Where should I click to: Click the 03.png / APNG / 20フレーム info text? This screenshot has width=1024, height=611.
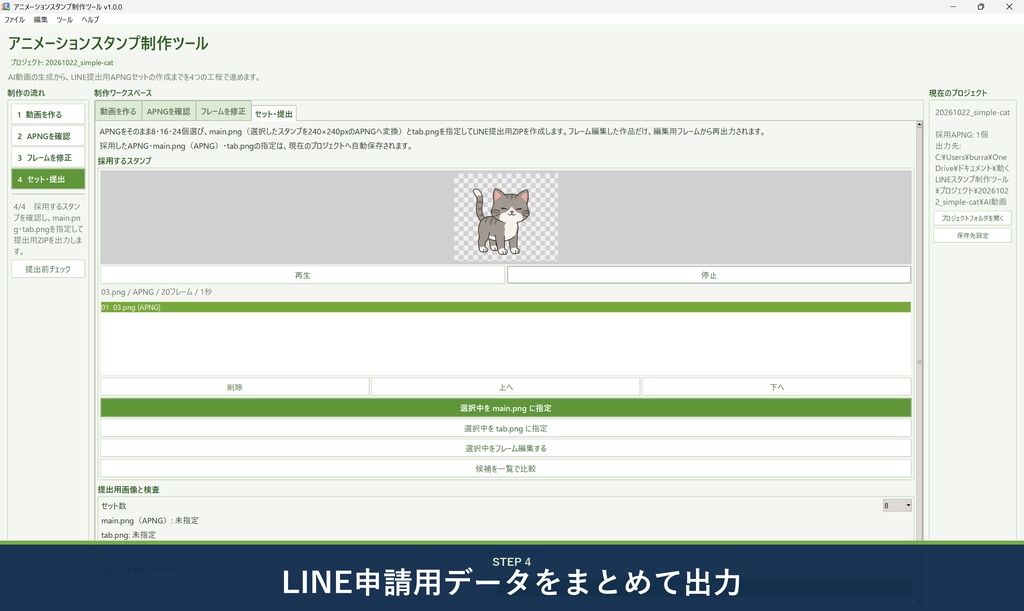click(156, 292)
